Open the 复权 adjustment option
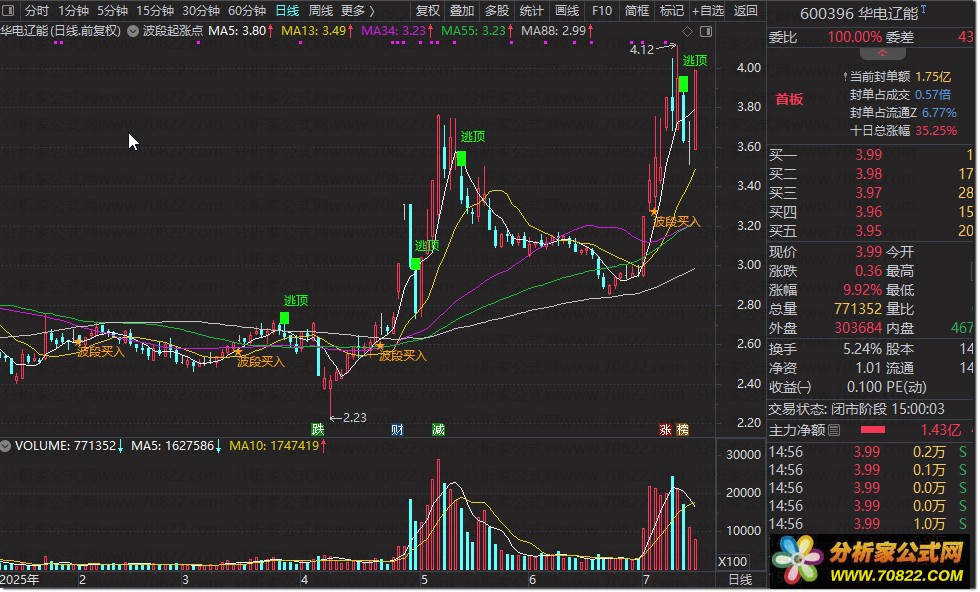The image size is (980, 592). pyautogui.click(x=428, y=11)
